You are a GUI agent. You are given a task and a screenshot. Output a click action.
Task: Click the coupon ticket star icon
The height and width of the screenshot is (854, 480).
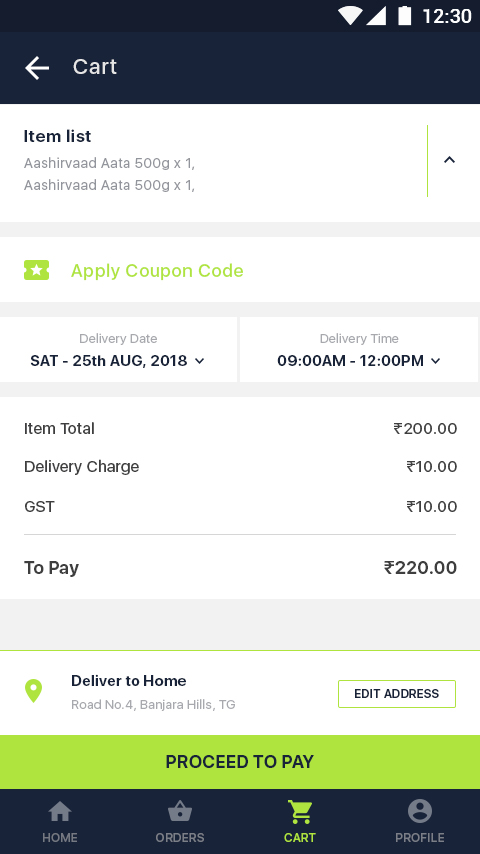37,270
